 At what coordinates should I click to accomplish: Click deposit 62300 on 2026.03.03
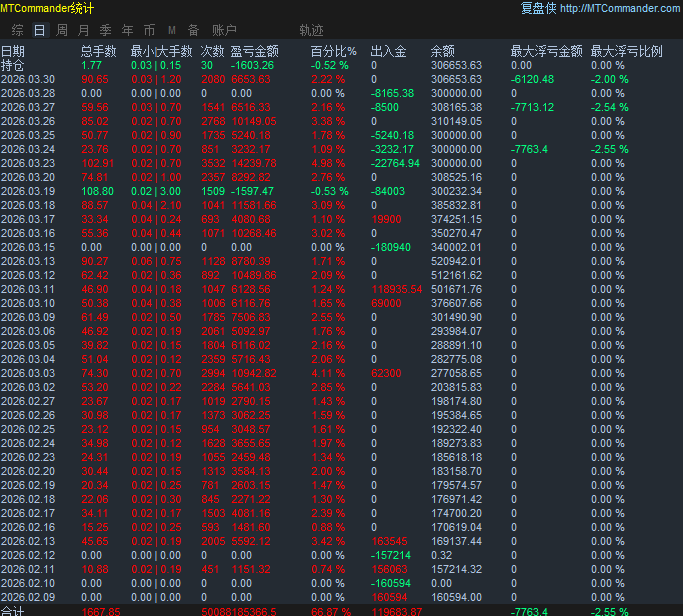pyautogui.click(x=386, y=373)
